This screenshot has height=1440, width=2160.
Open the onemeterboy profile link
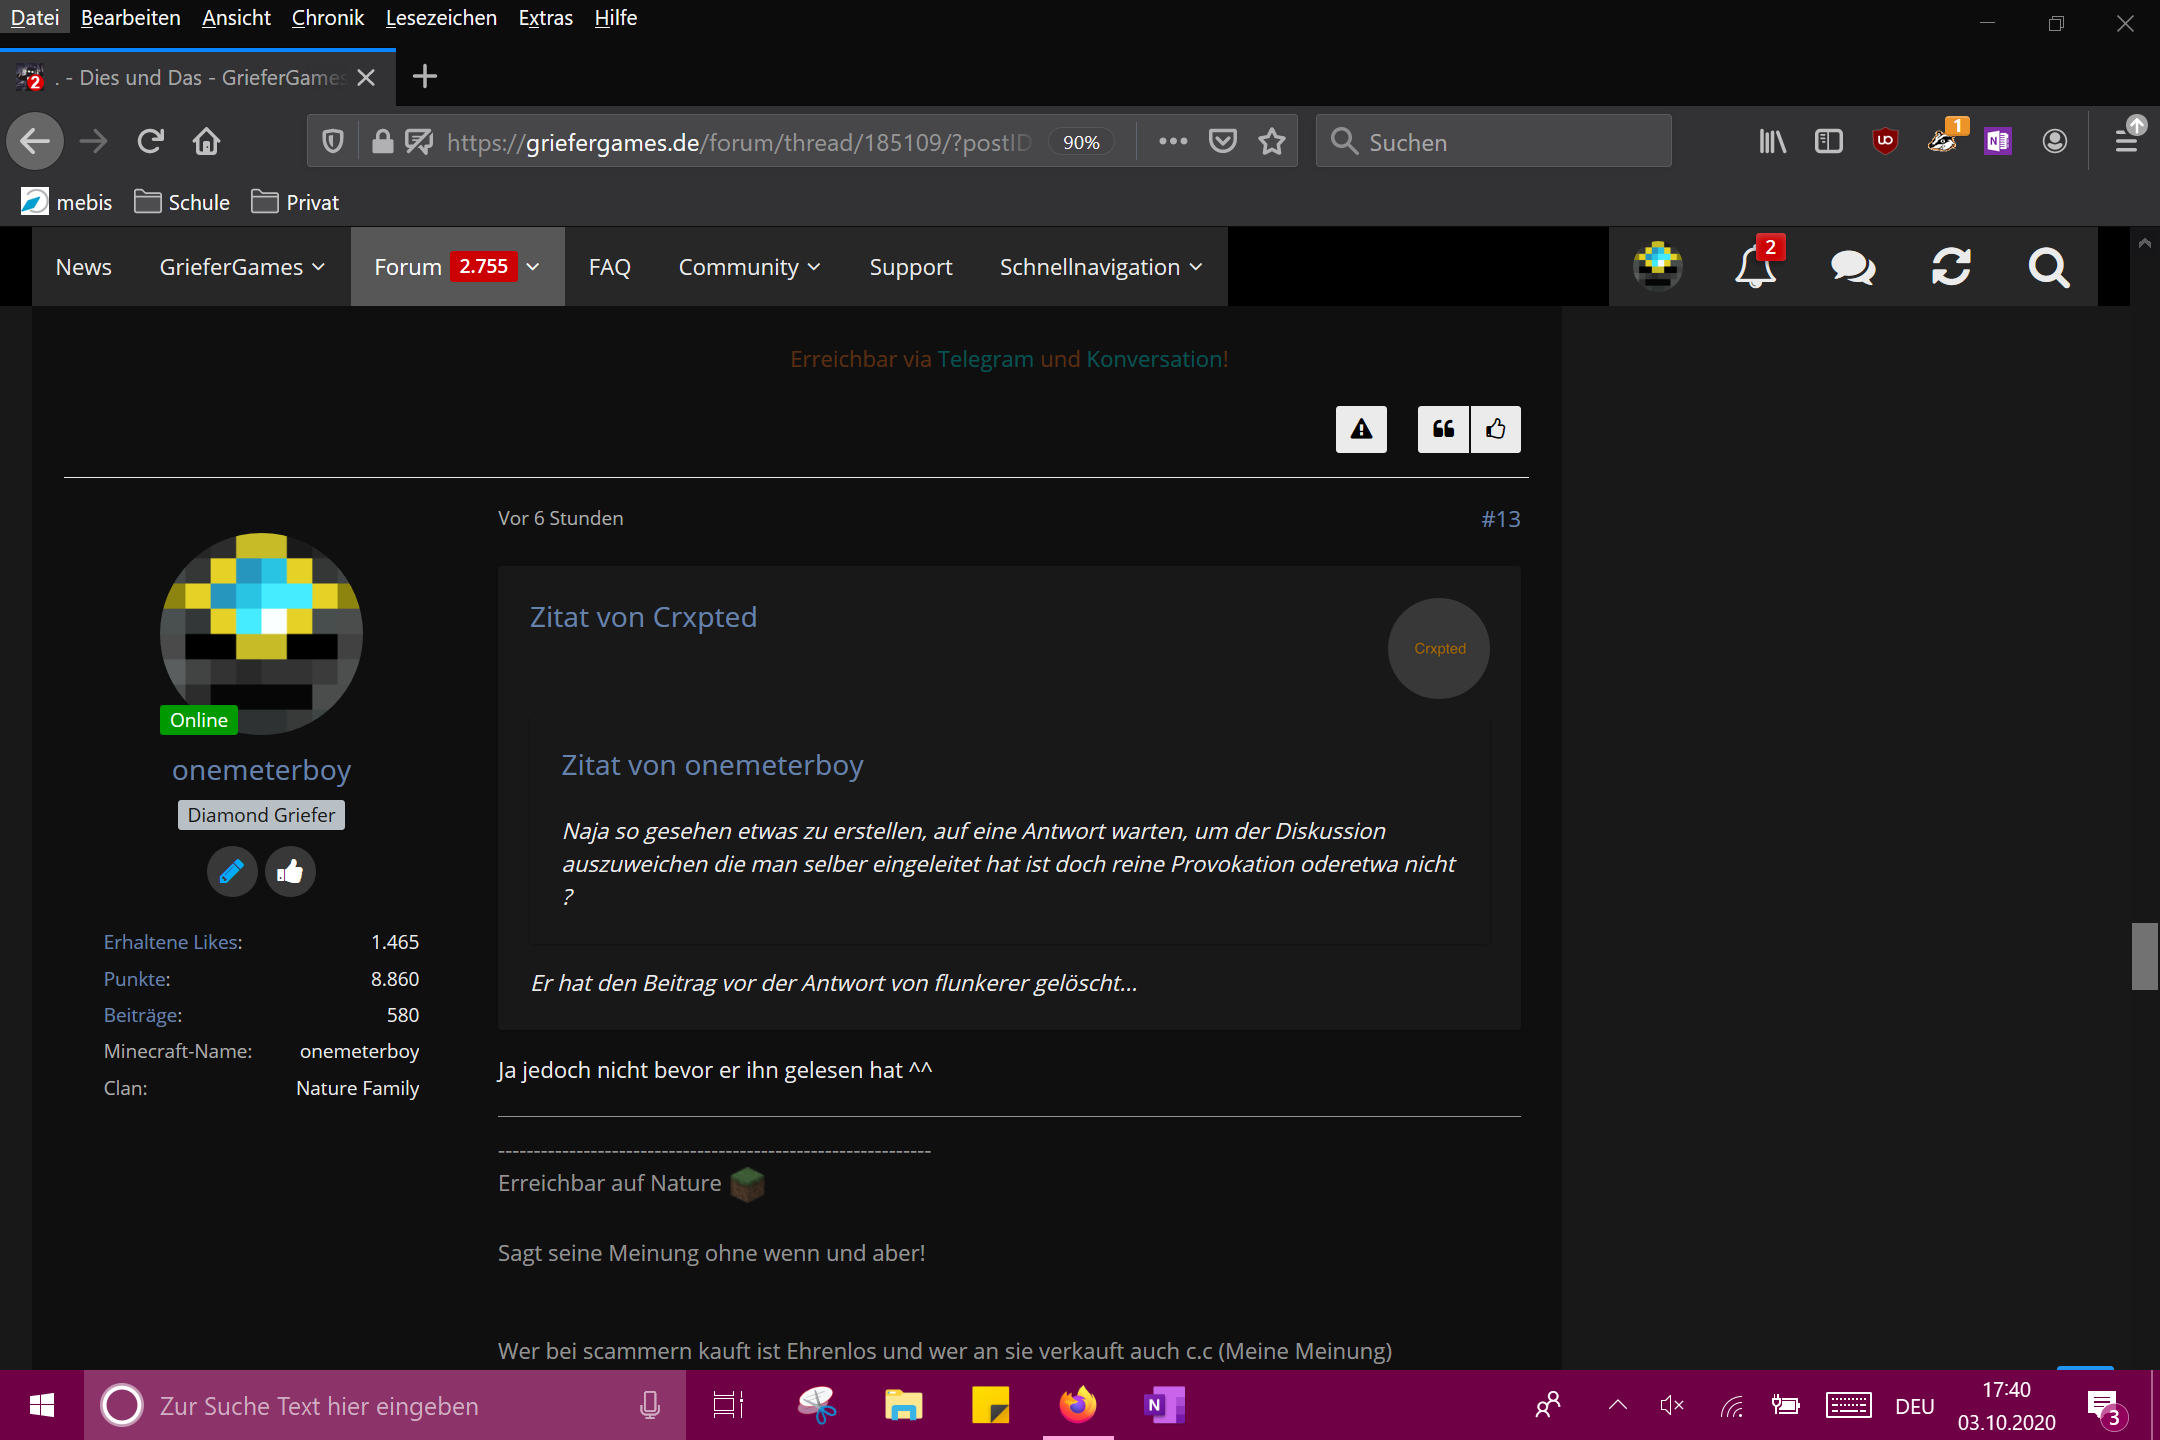(261, 770)
